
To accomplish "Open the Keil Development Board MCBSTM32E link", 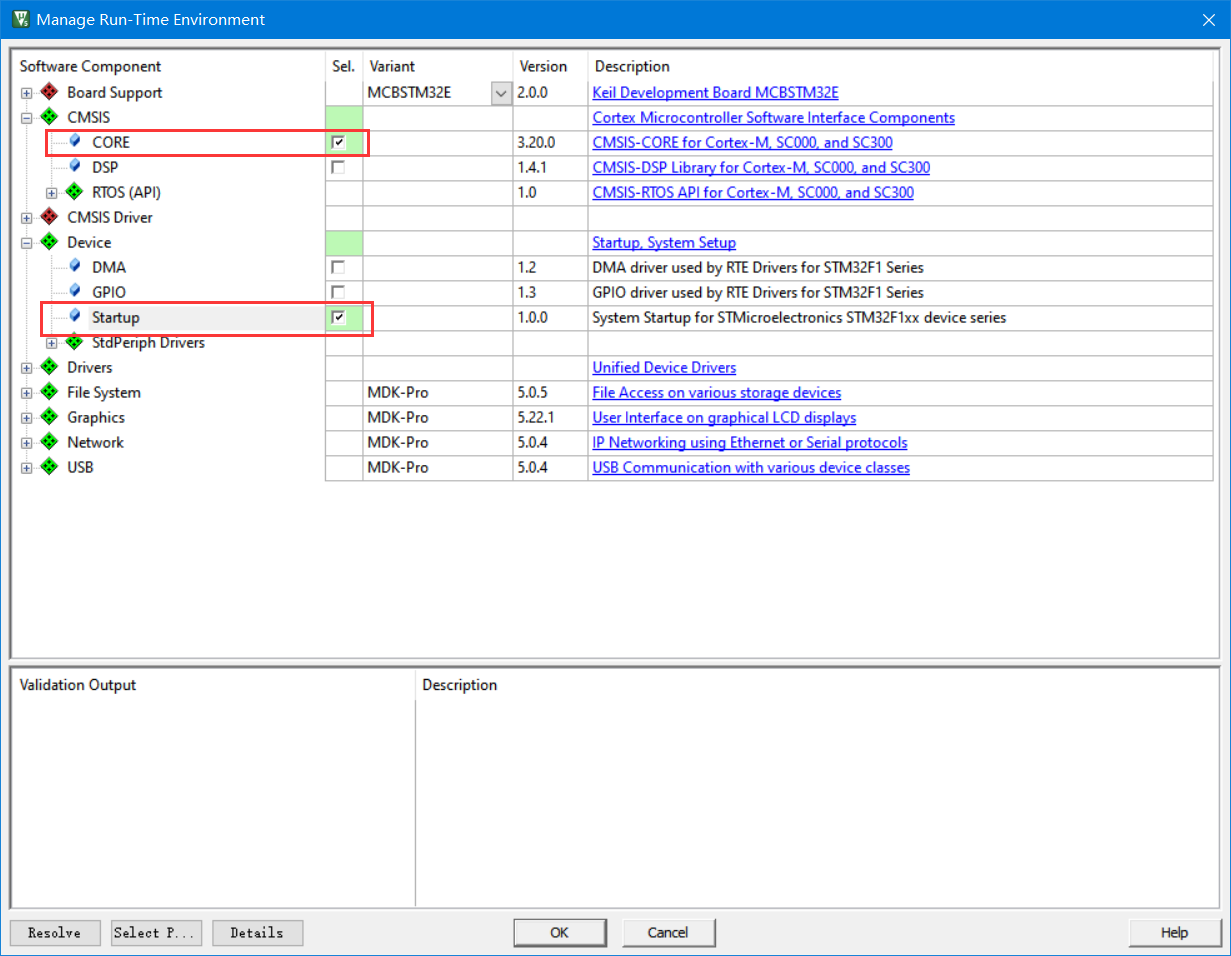I will 716,92.
